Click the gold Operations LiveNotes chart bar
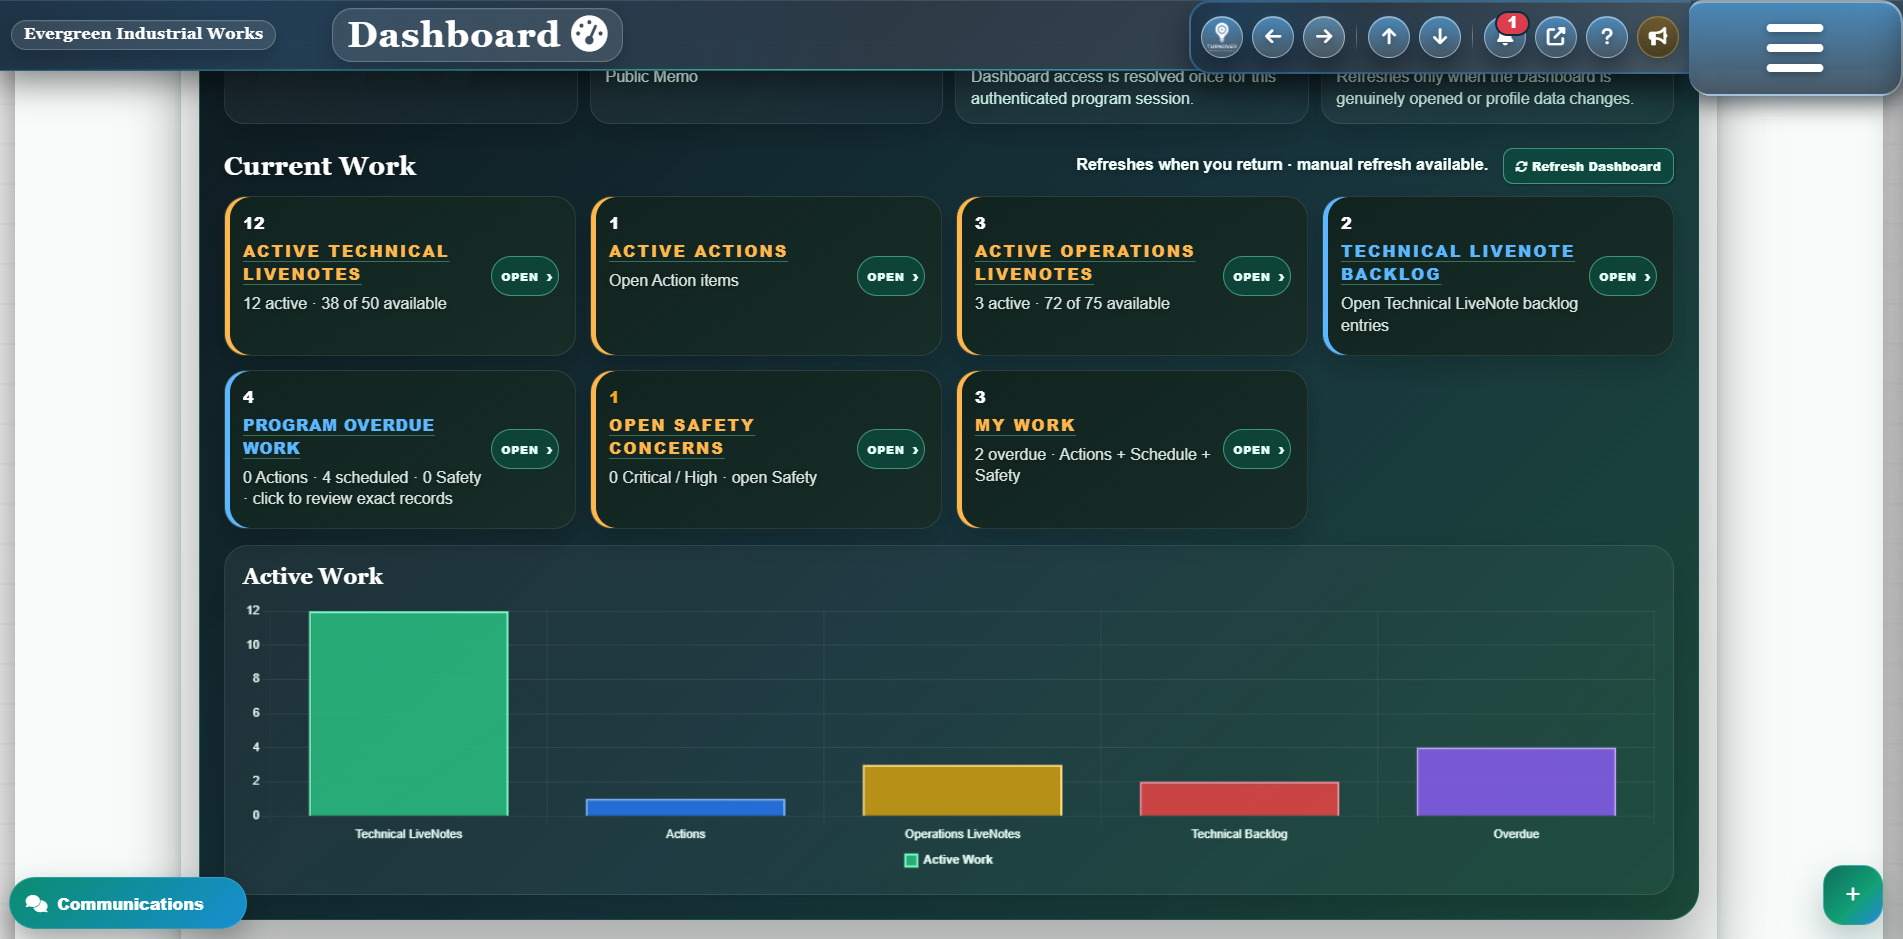The width and height of the screenshot is (1903, 939). pos(962,790)
